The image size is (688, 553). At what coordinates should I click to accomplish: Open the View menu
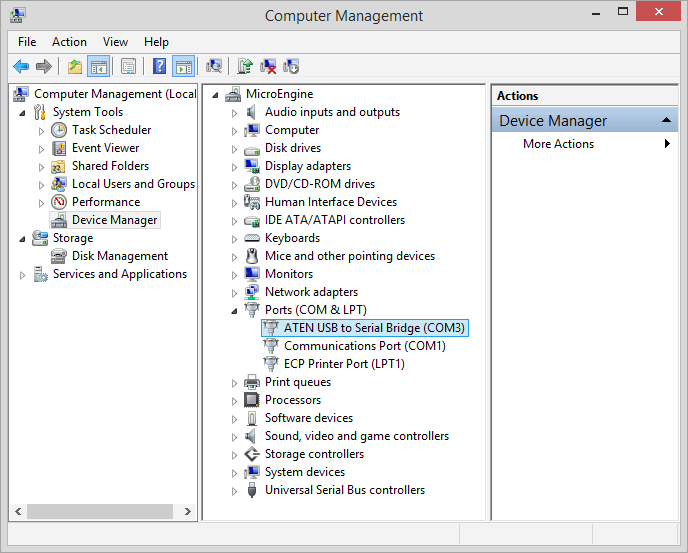pos(115,42)
